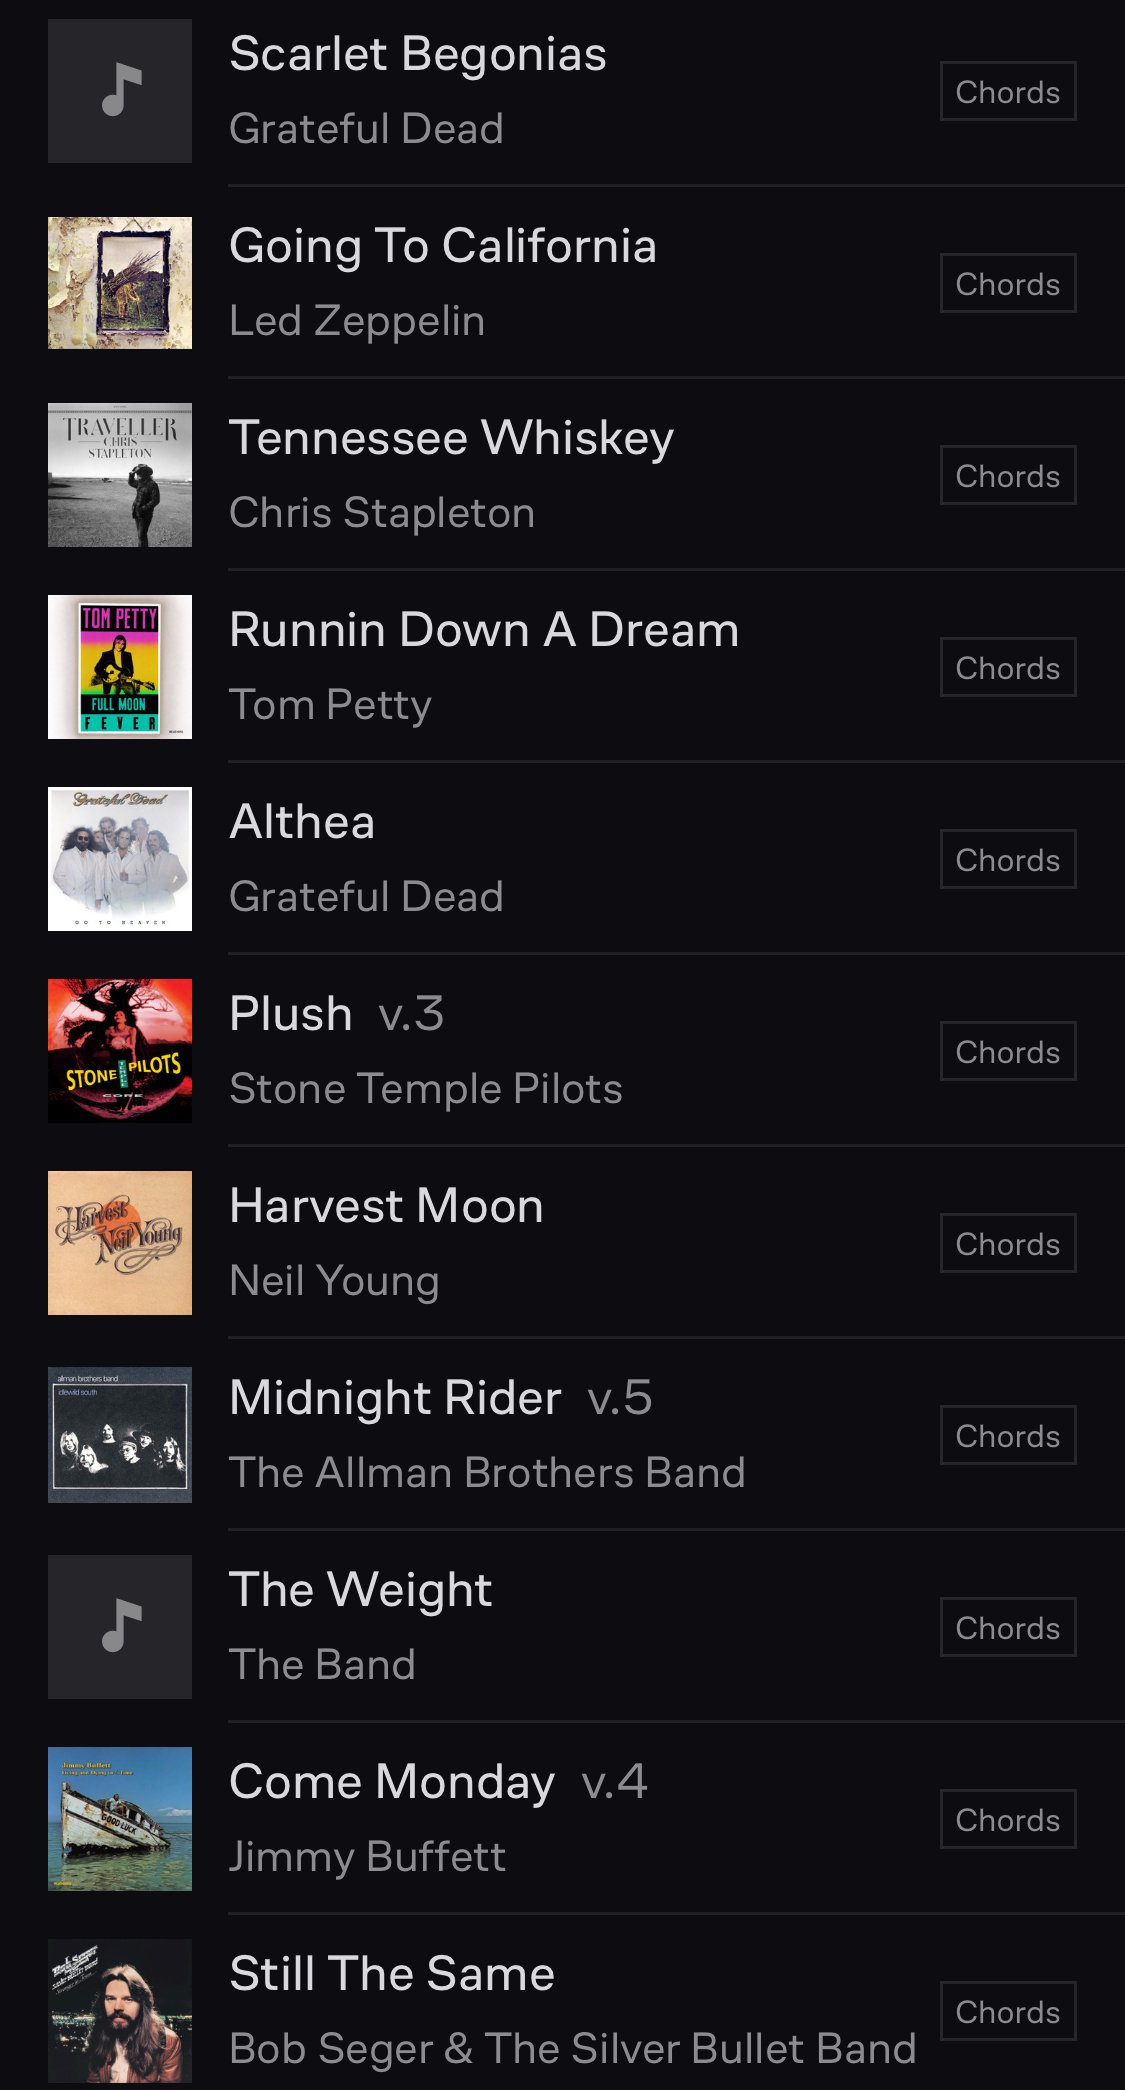Tap the Full Moon Fever album cover
The width and height of the screenshot is (1125, 2090).
[120, 667]
